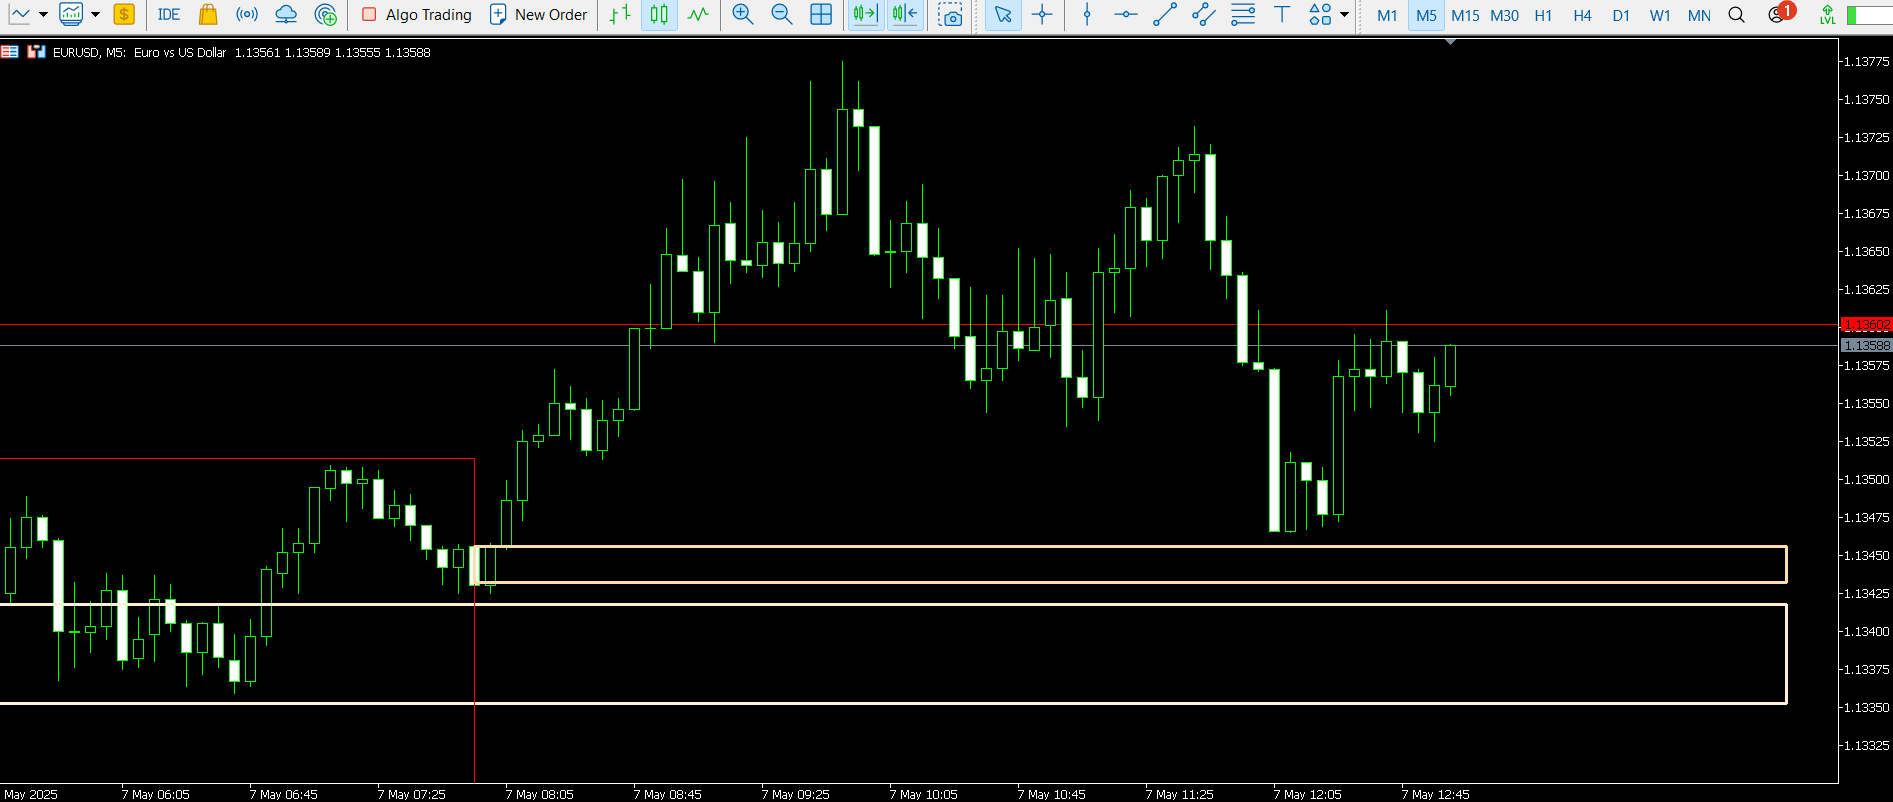Toggle Algo Trading on
The width and height of the screenshot is (1893, 802).
pyautogui.click(x=416, y=15)
